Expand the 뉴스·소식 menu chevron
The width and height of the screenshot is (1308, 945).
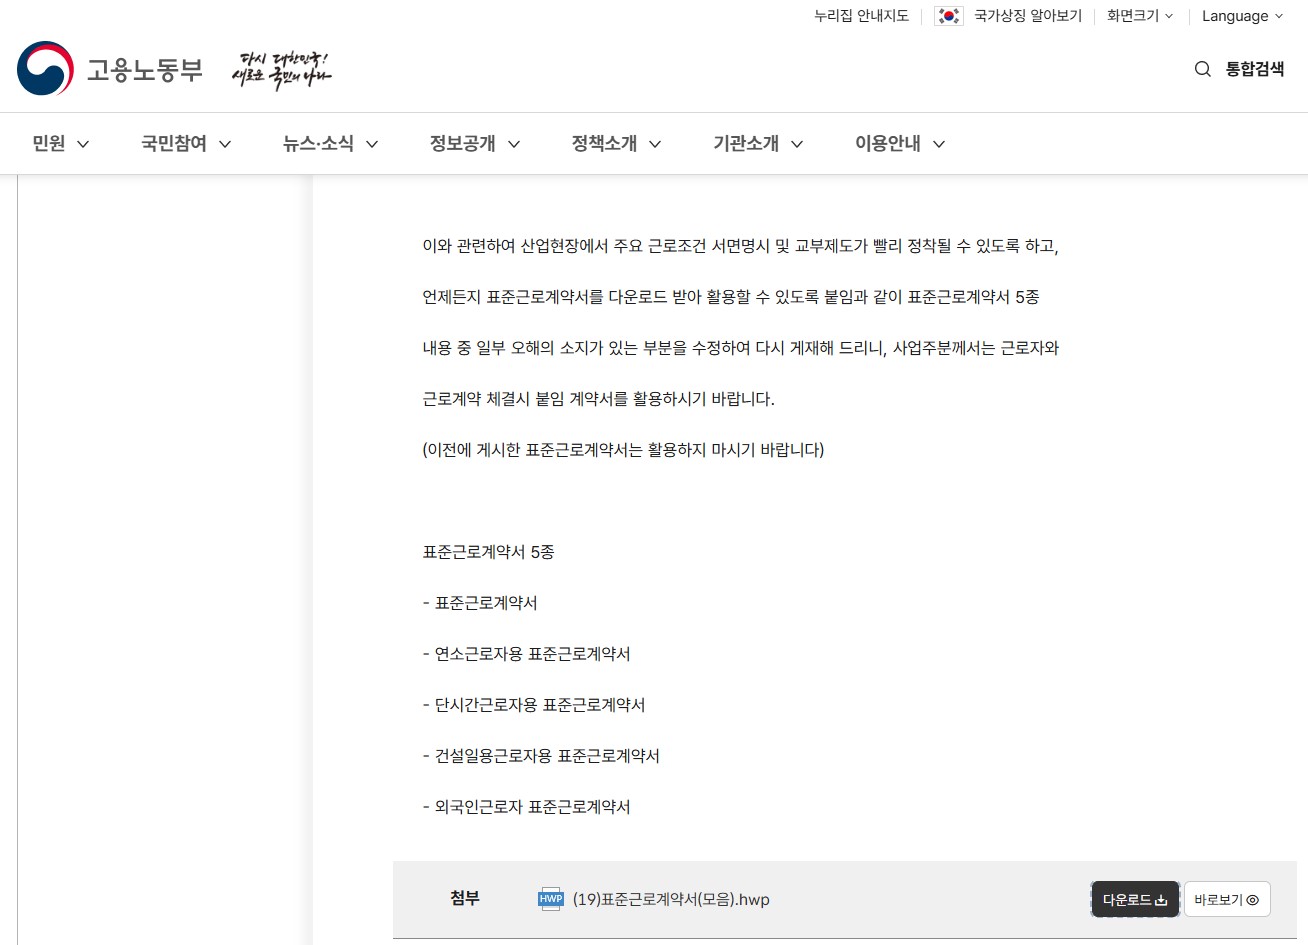372,143
